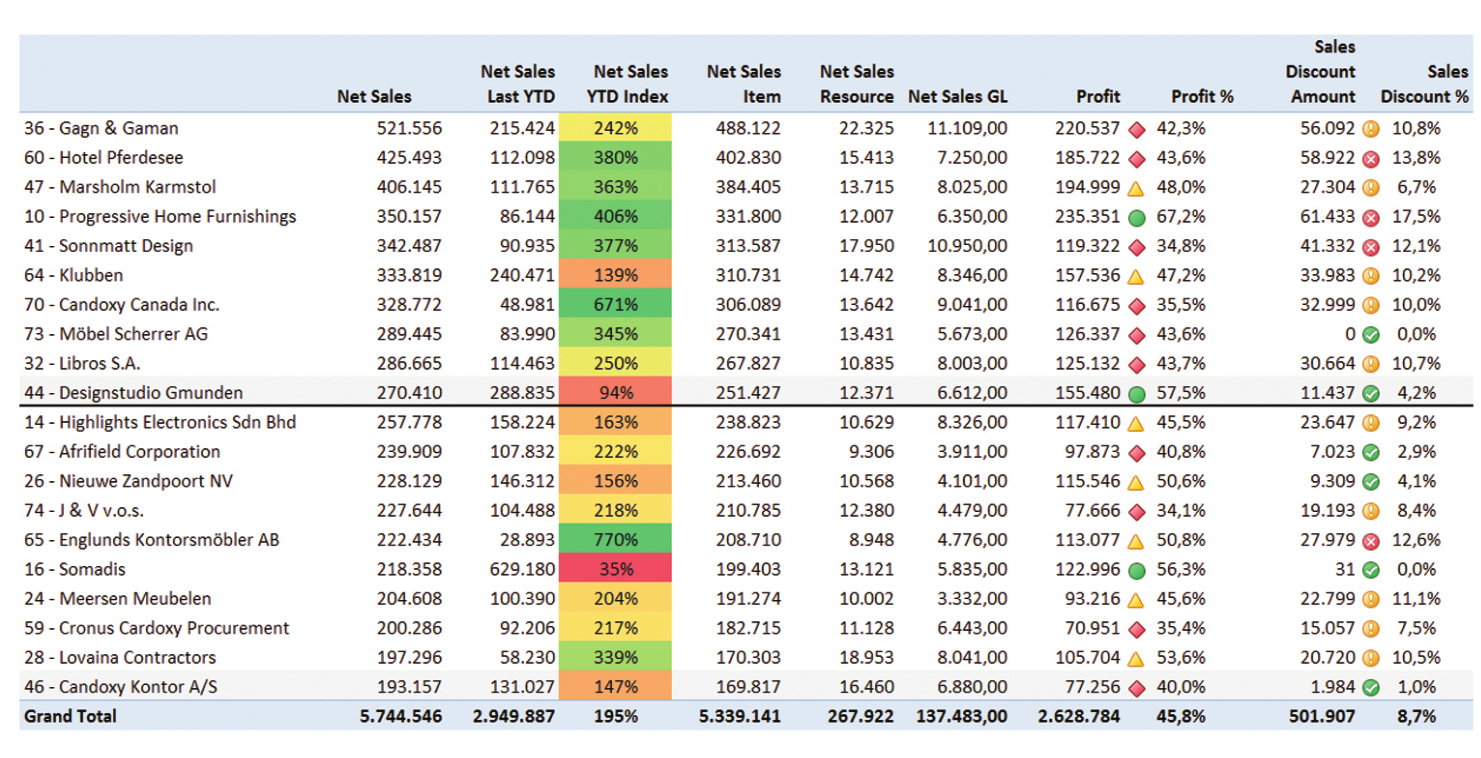Click the Grand Total Net Sales value 5.744.546
Image resolution: width=1481 pixels, height=758 pixels.
(402, 716)
